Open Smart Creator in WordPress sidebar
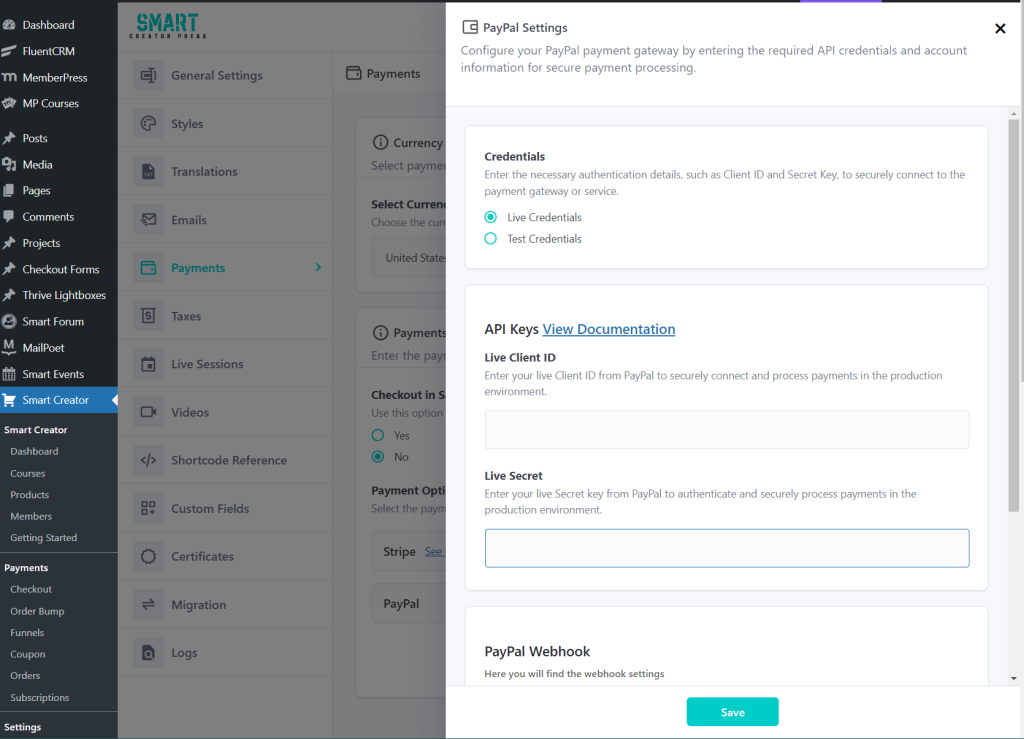 coord(56,400)
